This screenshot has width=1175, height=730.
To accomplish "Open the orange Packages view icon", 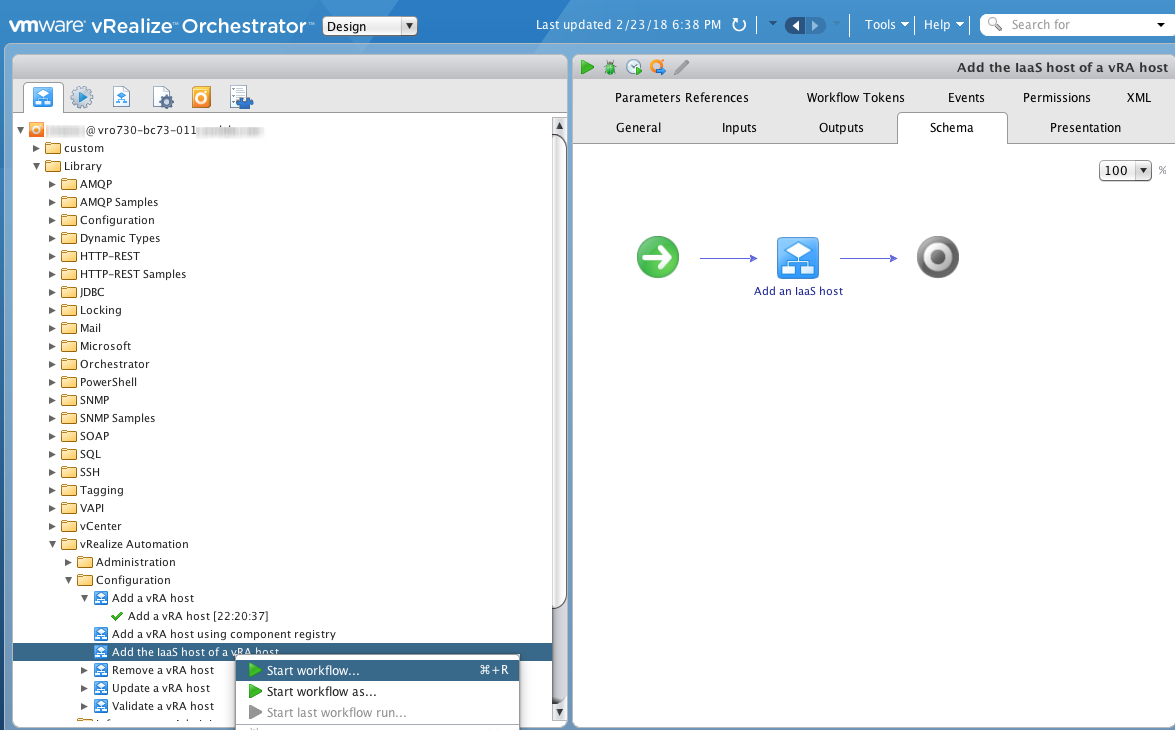I will click(x=201, y=97).
